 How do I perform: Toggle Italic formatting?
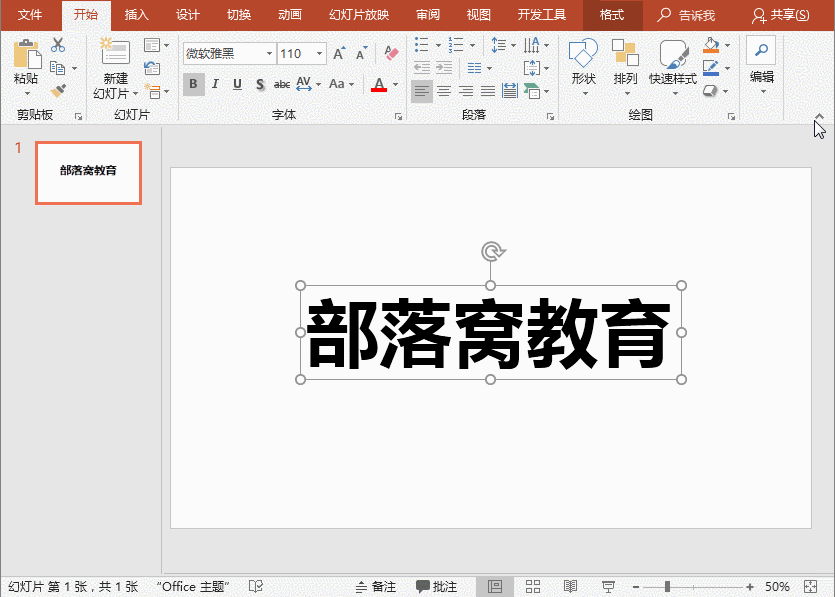tap(215, 84)
